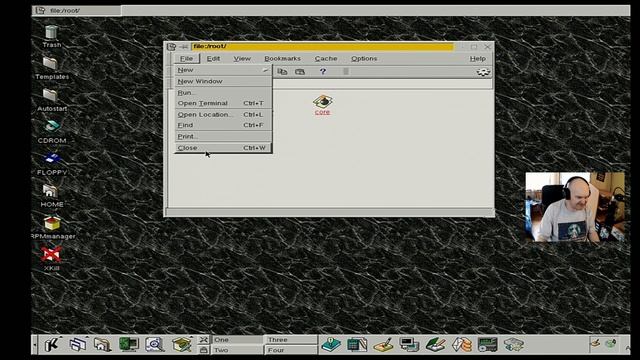Click the Paste icon in the file manager toolbar
The image size is (640, 360).
(x=300, y=72)
